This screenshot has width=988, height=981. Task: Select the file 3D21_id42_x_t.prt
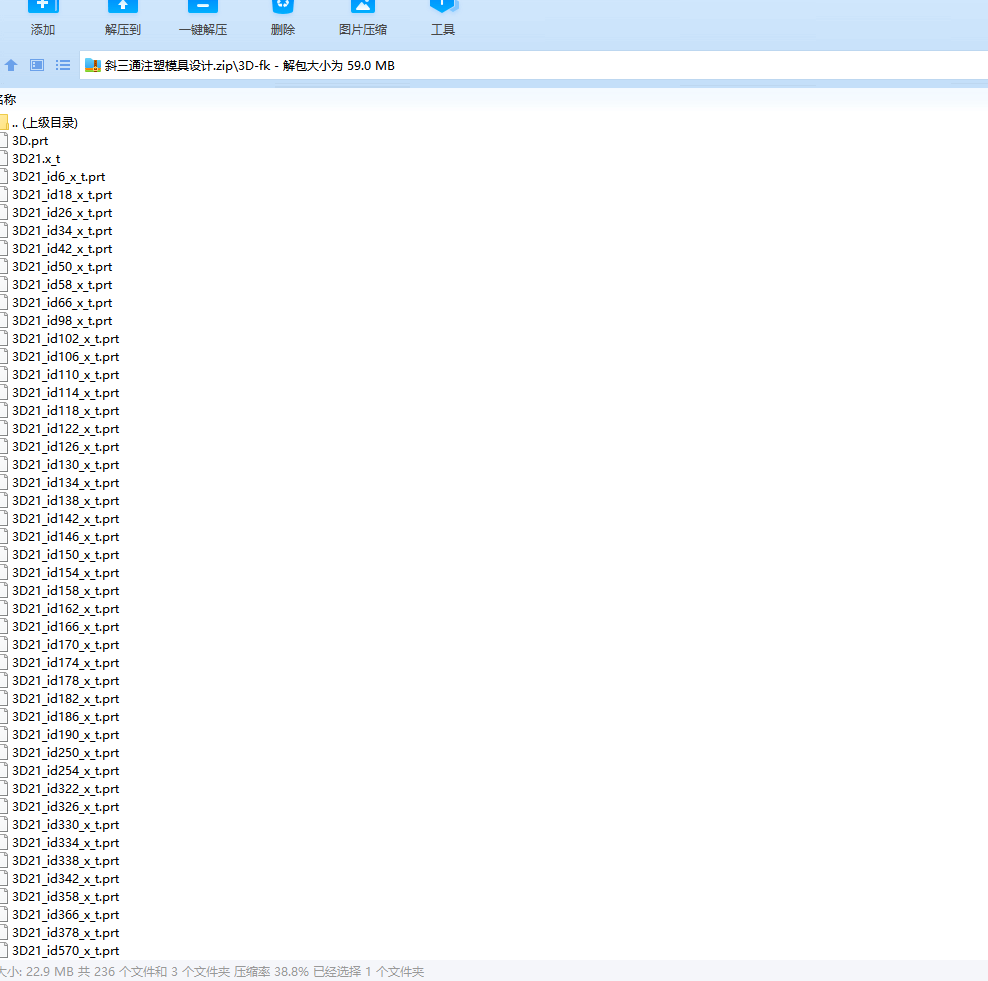pyautogui.click(x=62, y=249)
